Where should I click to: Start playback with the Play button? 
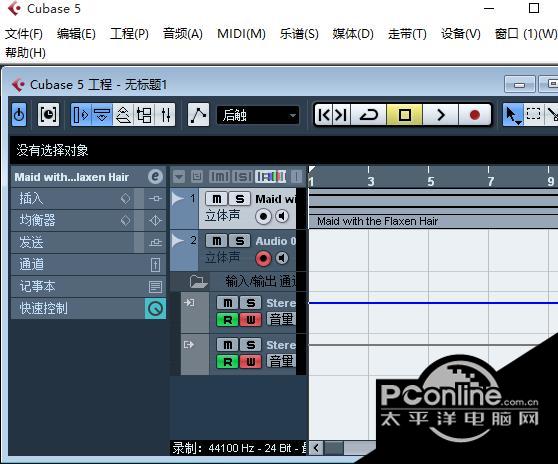point(441,115)
